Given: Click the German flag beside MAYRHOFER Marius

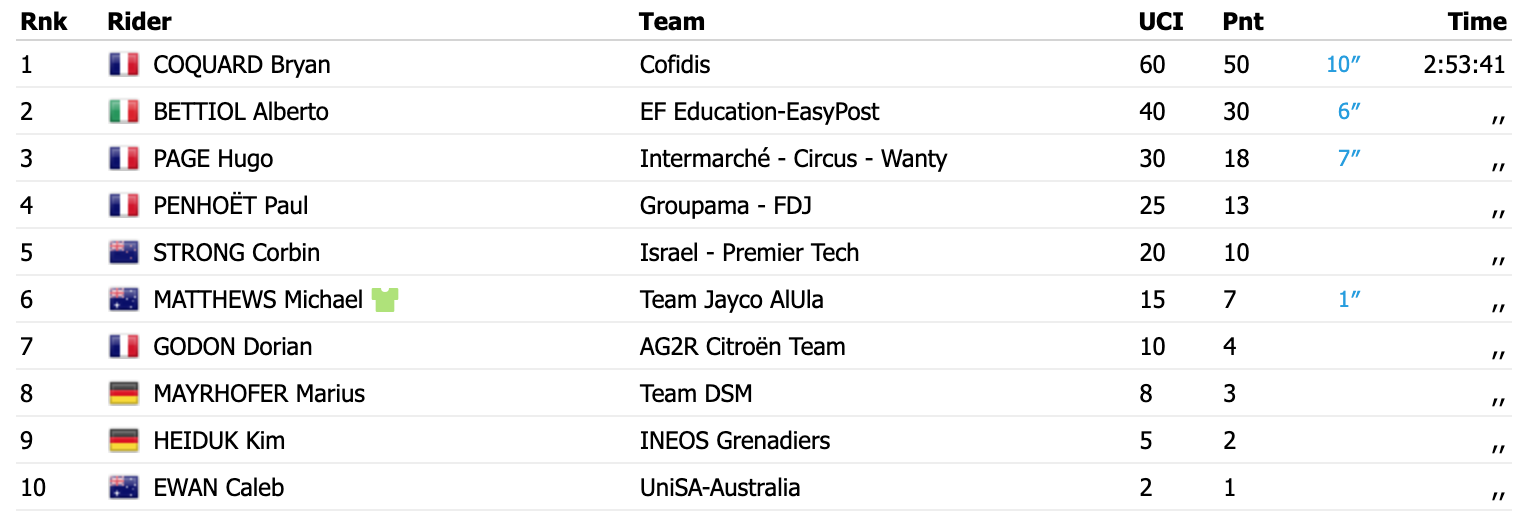Looking at the screenshot, I should pos(123,394).
